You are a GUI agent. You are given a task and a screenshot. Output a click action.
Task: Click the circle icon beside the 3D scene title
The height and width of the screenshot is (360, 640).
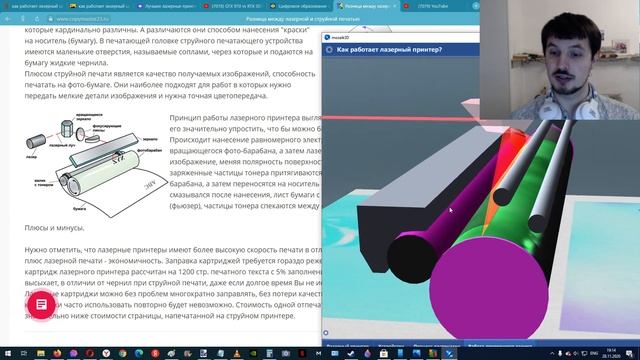(x=329, y=49)
